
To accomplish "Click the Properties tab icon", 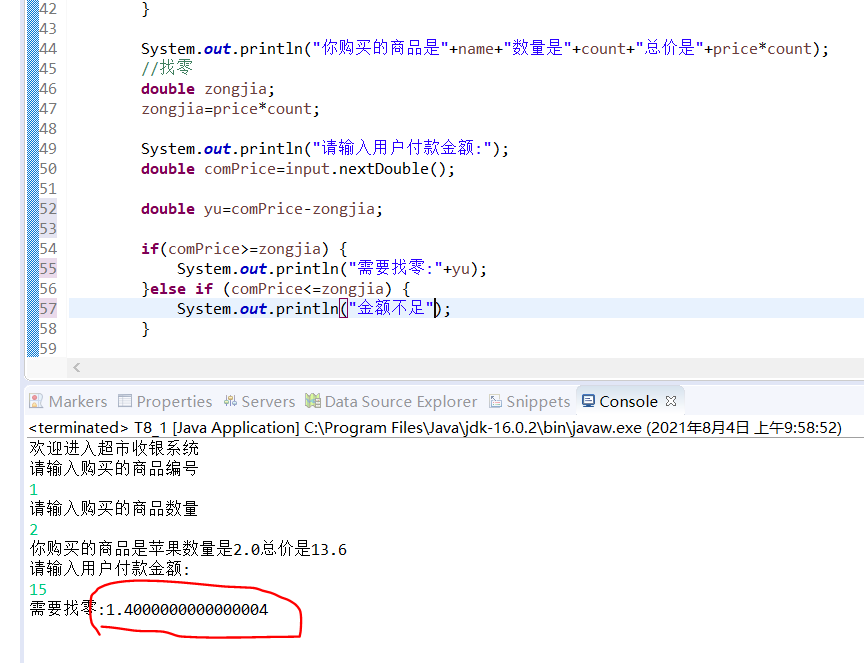I will tap(125, 401).
